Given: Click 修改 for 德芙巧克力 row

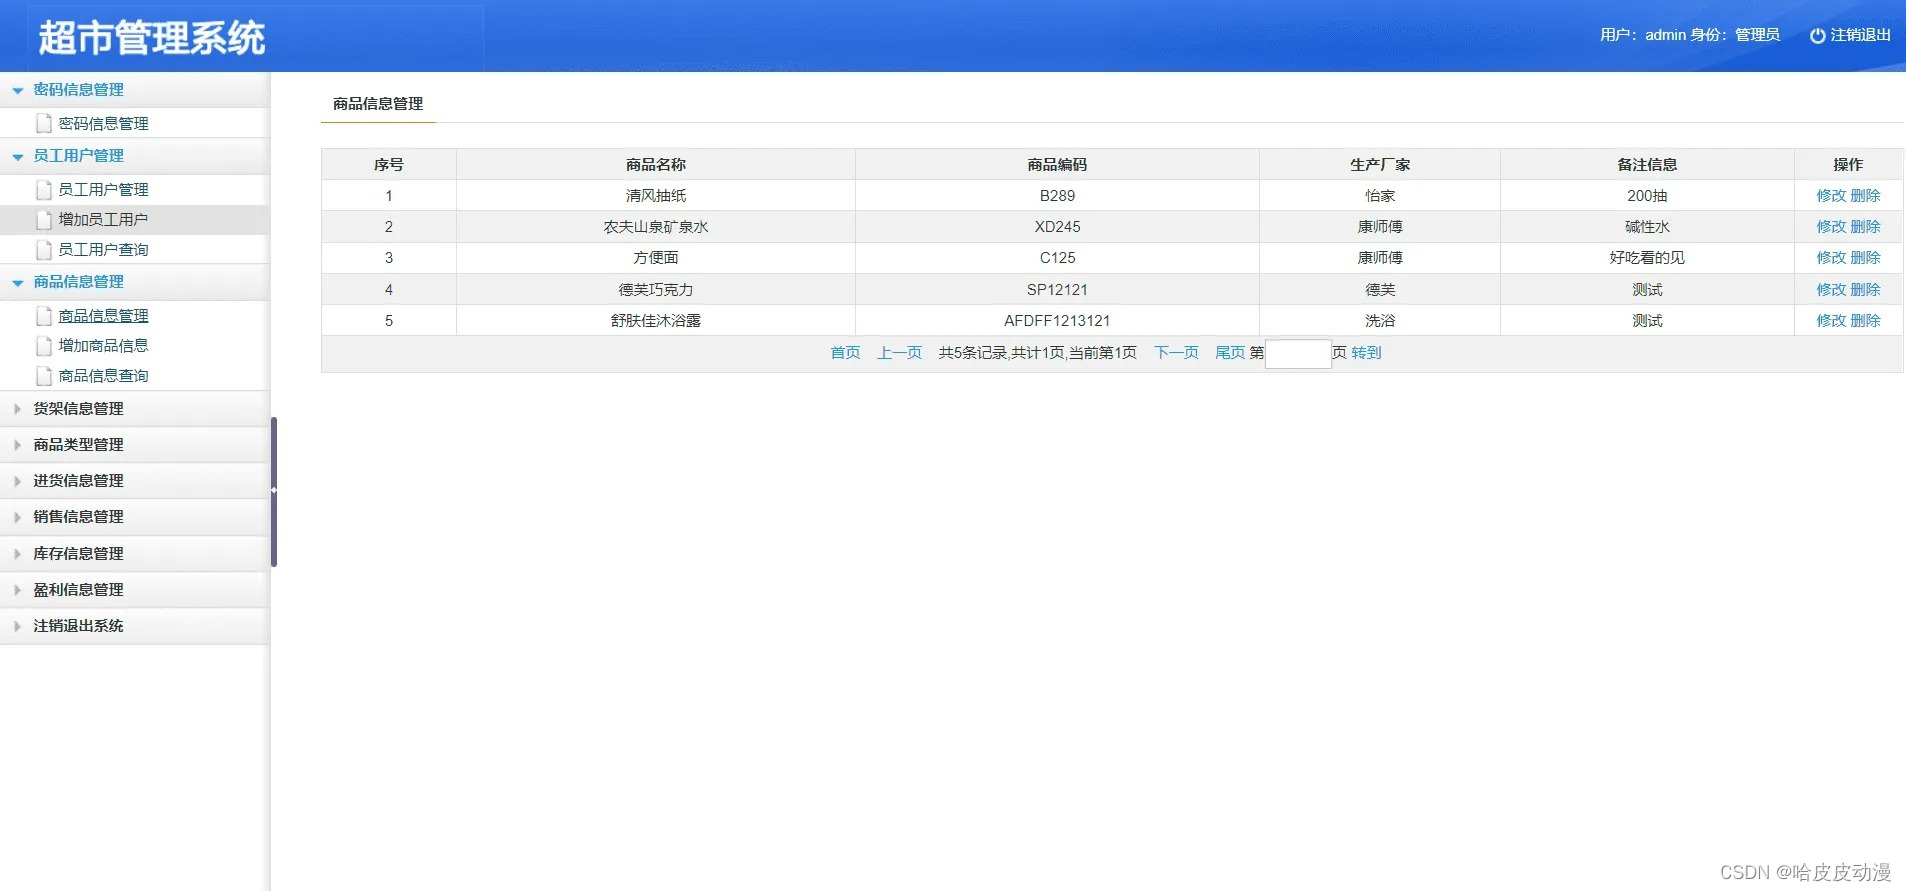Looking at the screenshot, I should pyautogui.click(x=1831, y=289).
